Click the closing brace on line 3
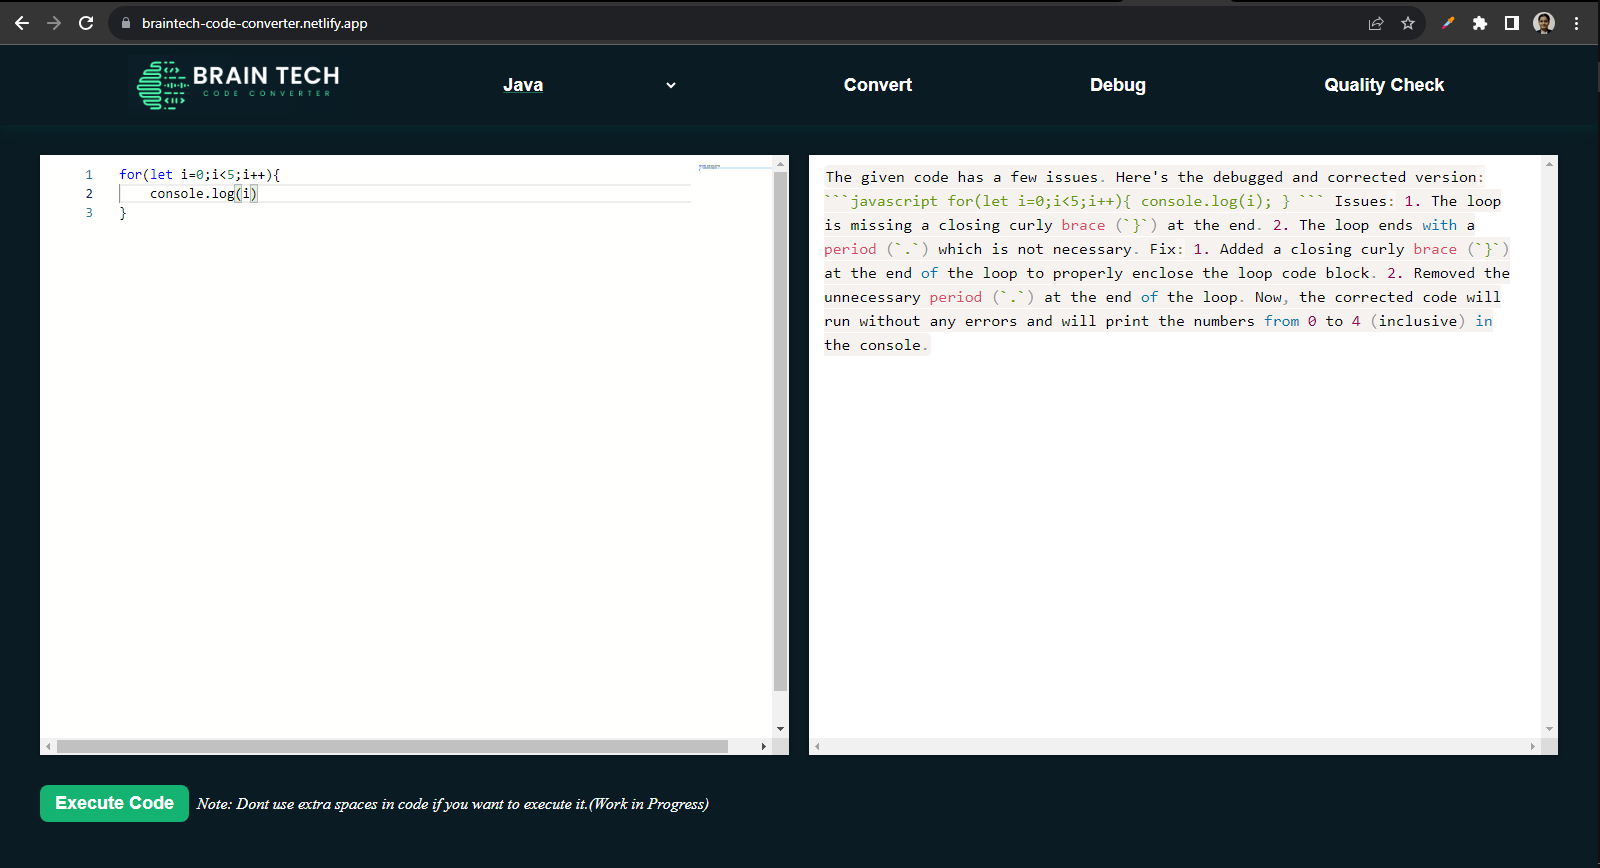The image size is (1600, 868). point(123,213)
